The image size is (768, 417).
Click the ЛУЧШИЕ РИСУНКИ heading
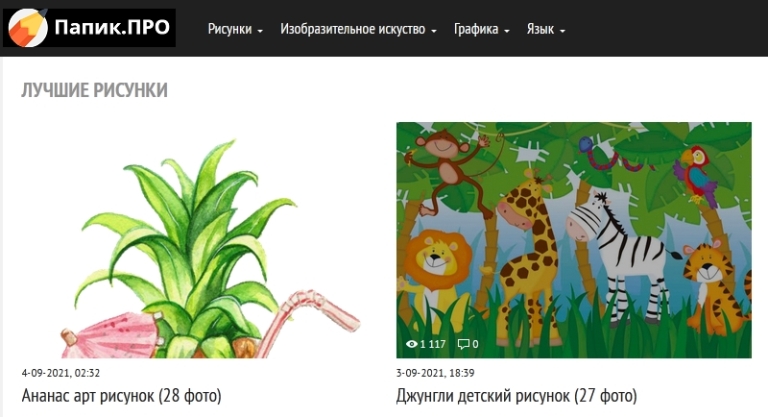[x=94, y=91]
